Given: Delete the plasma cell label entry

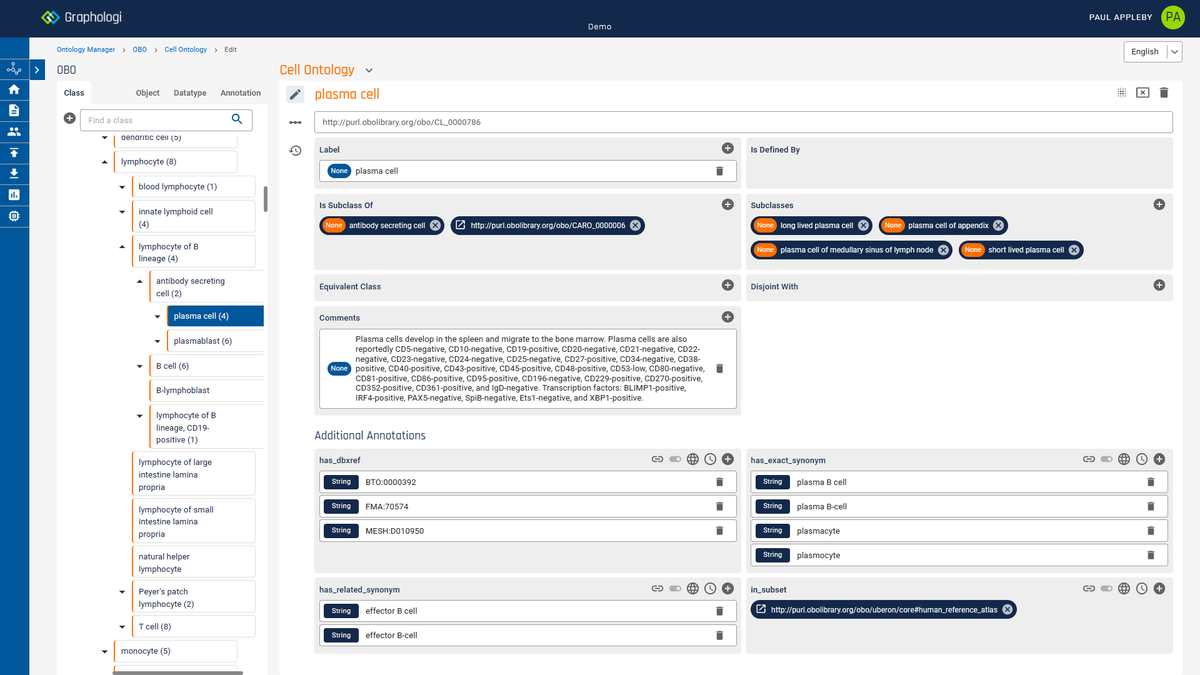Looking at the screenshot, I should 719,171.
